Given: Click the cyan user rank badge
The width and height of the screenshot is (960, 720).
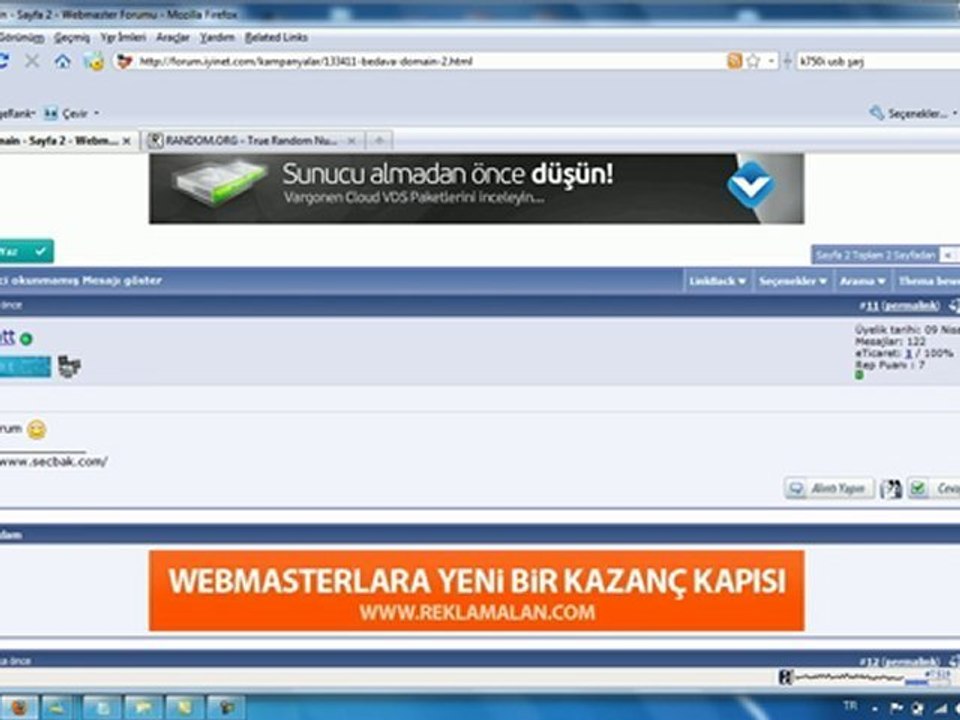Looking at the screenshot, I should 24,367.
